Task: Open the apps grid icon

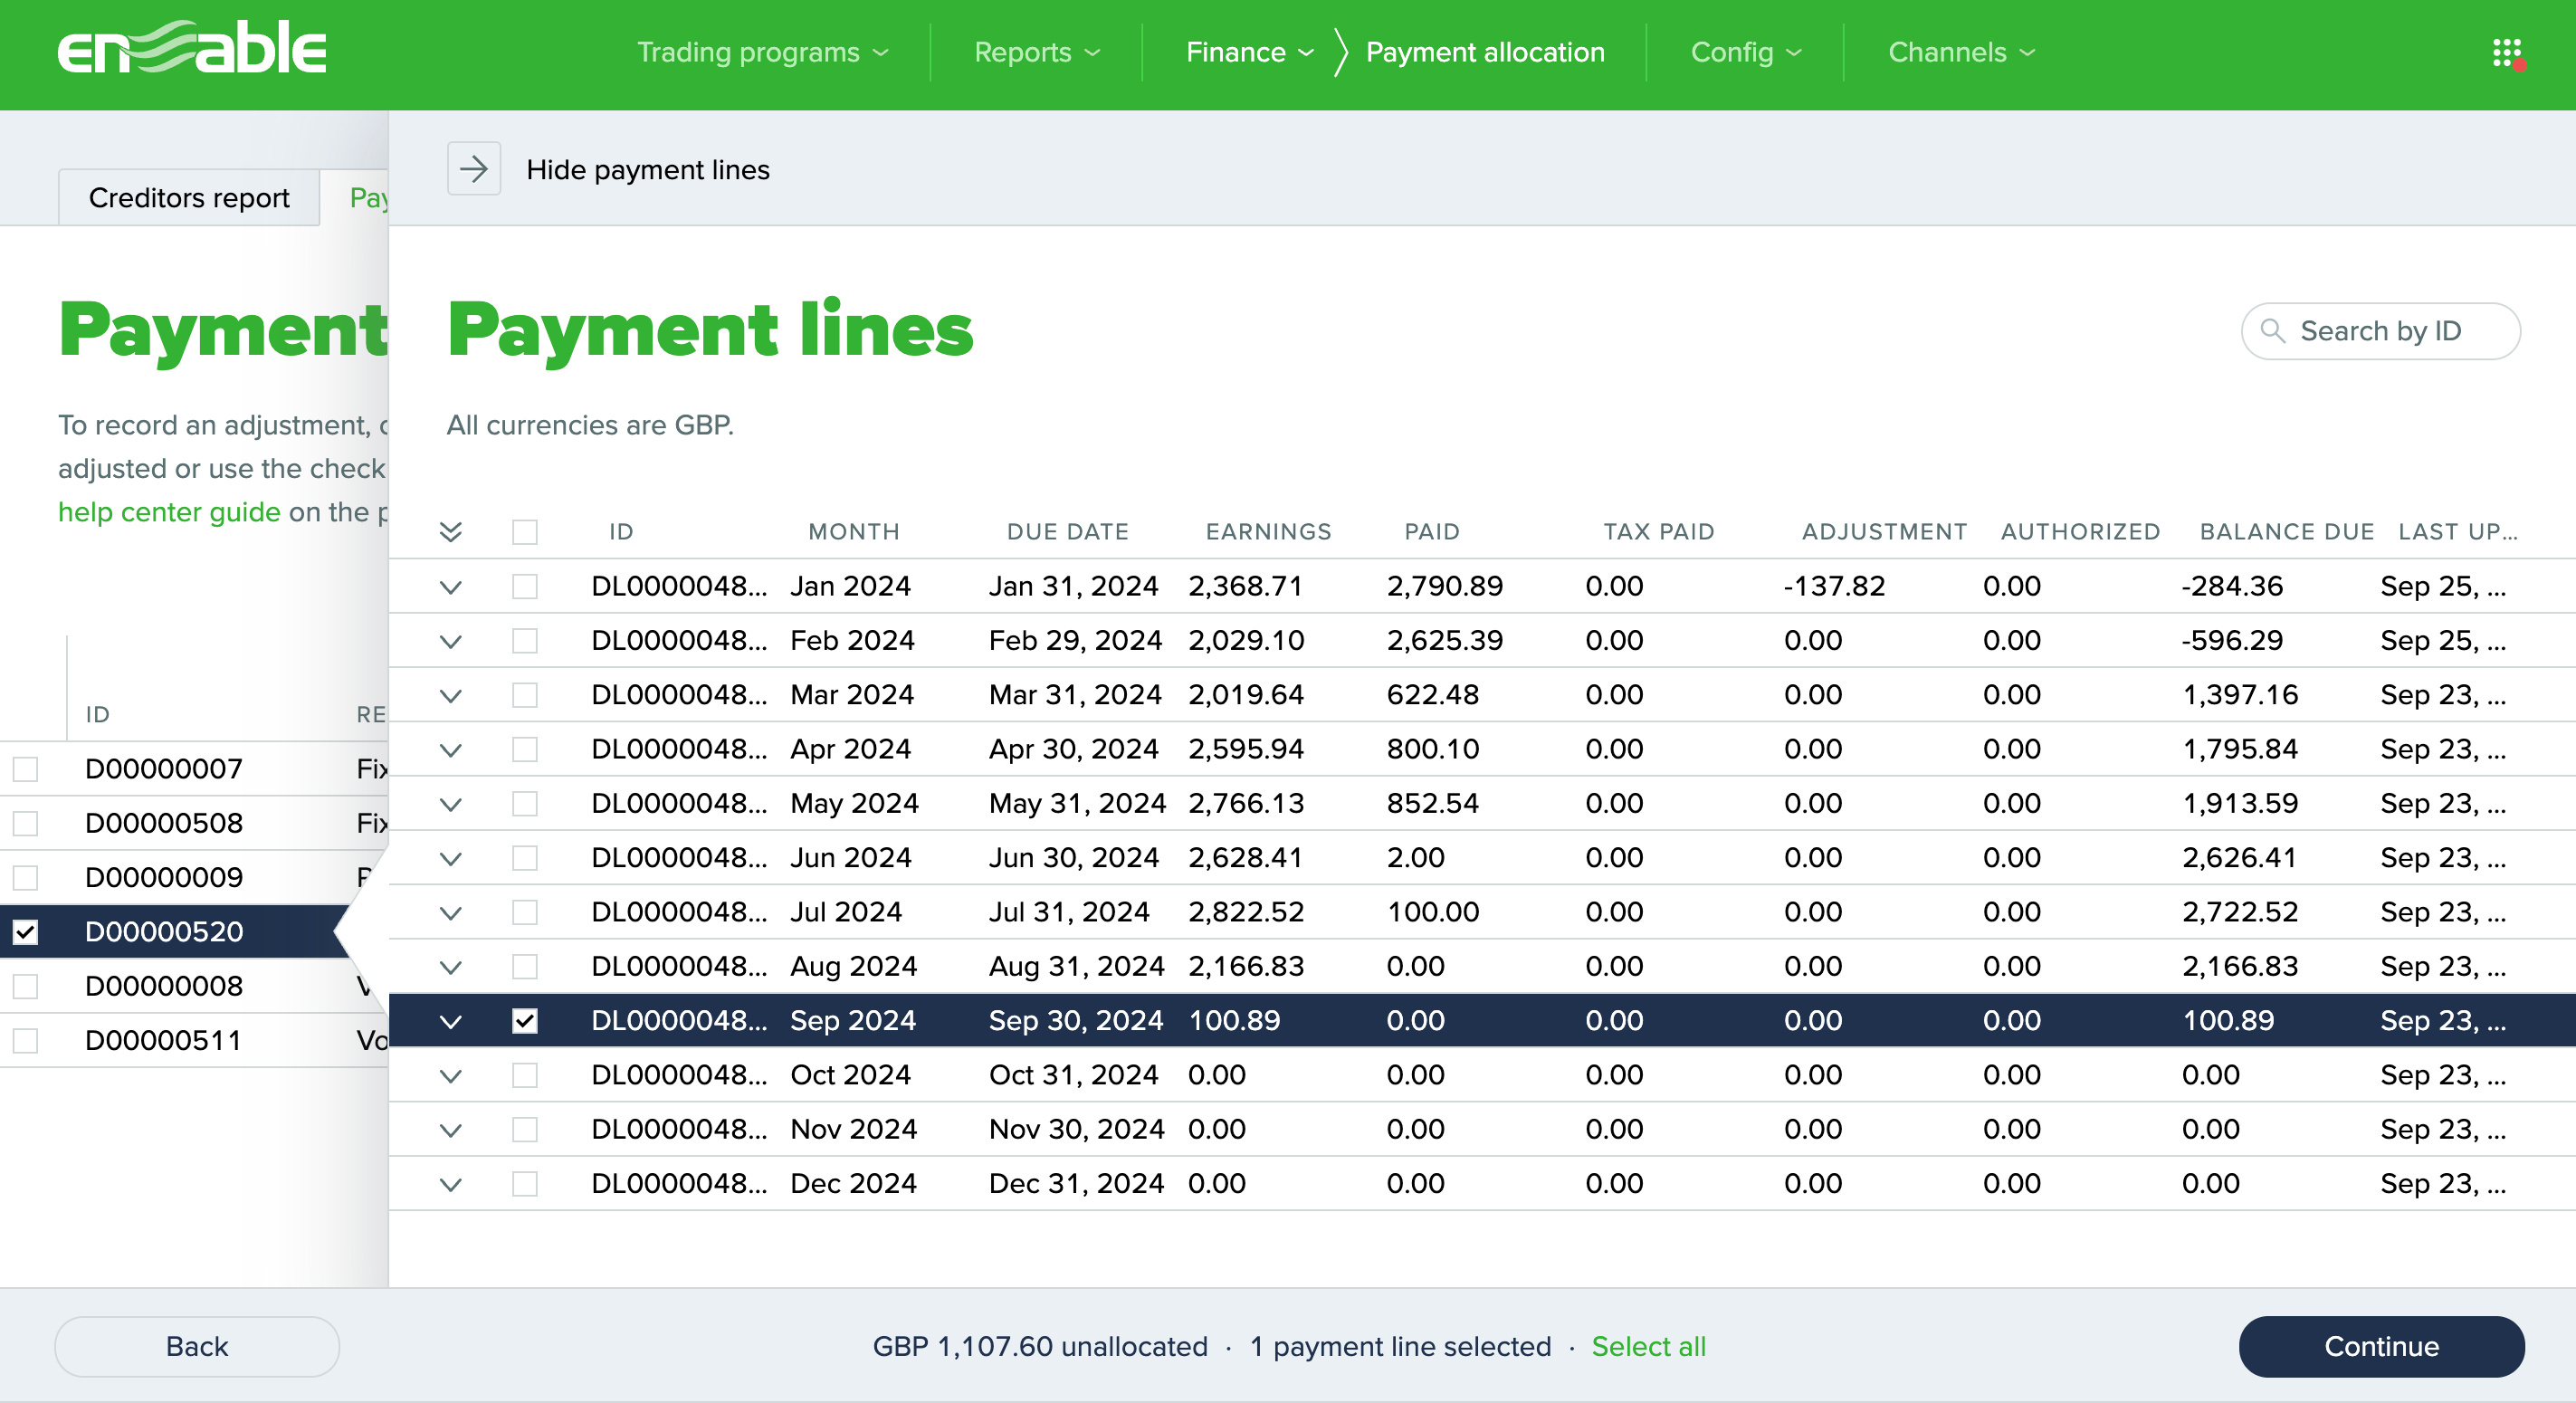Action: coord(2507,53)
